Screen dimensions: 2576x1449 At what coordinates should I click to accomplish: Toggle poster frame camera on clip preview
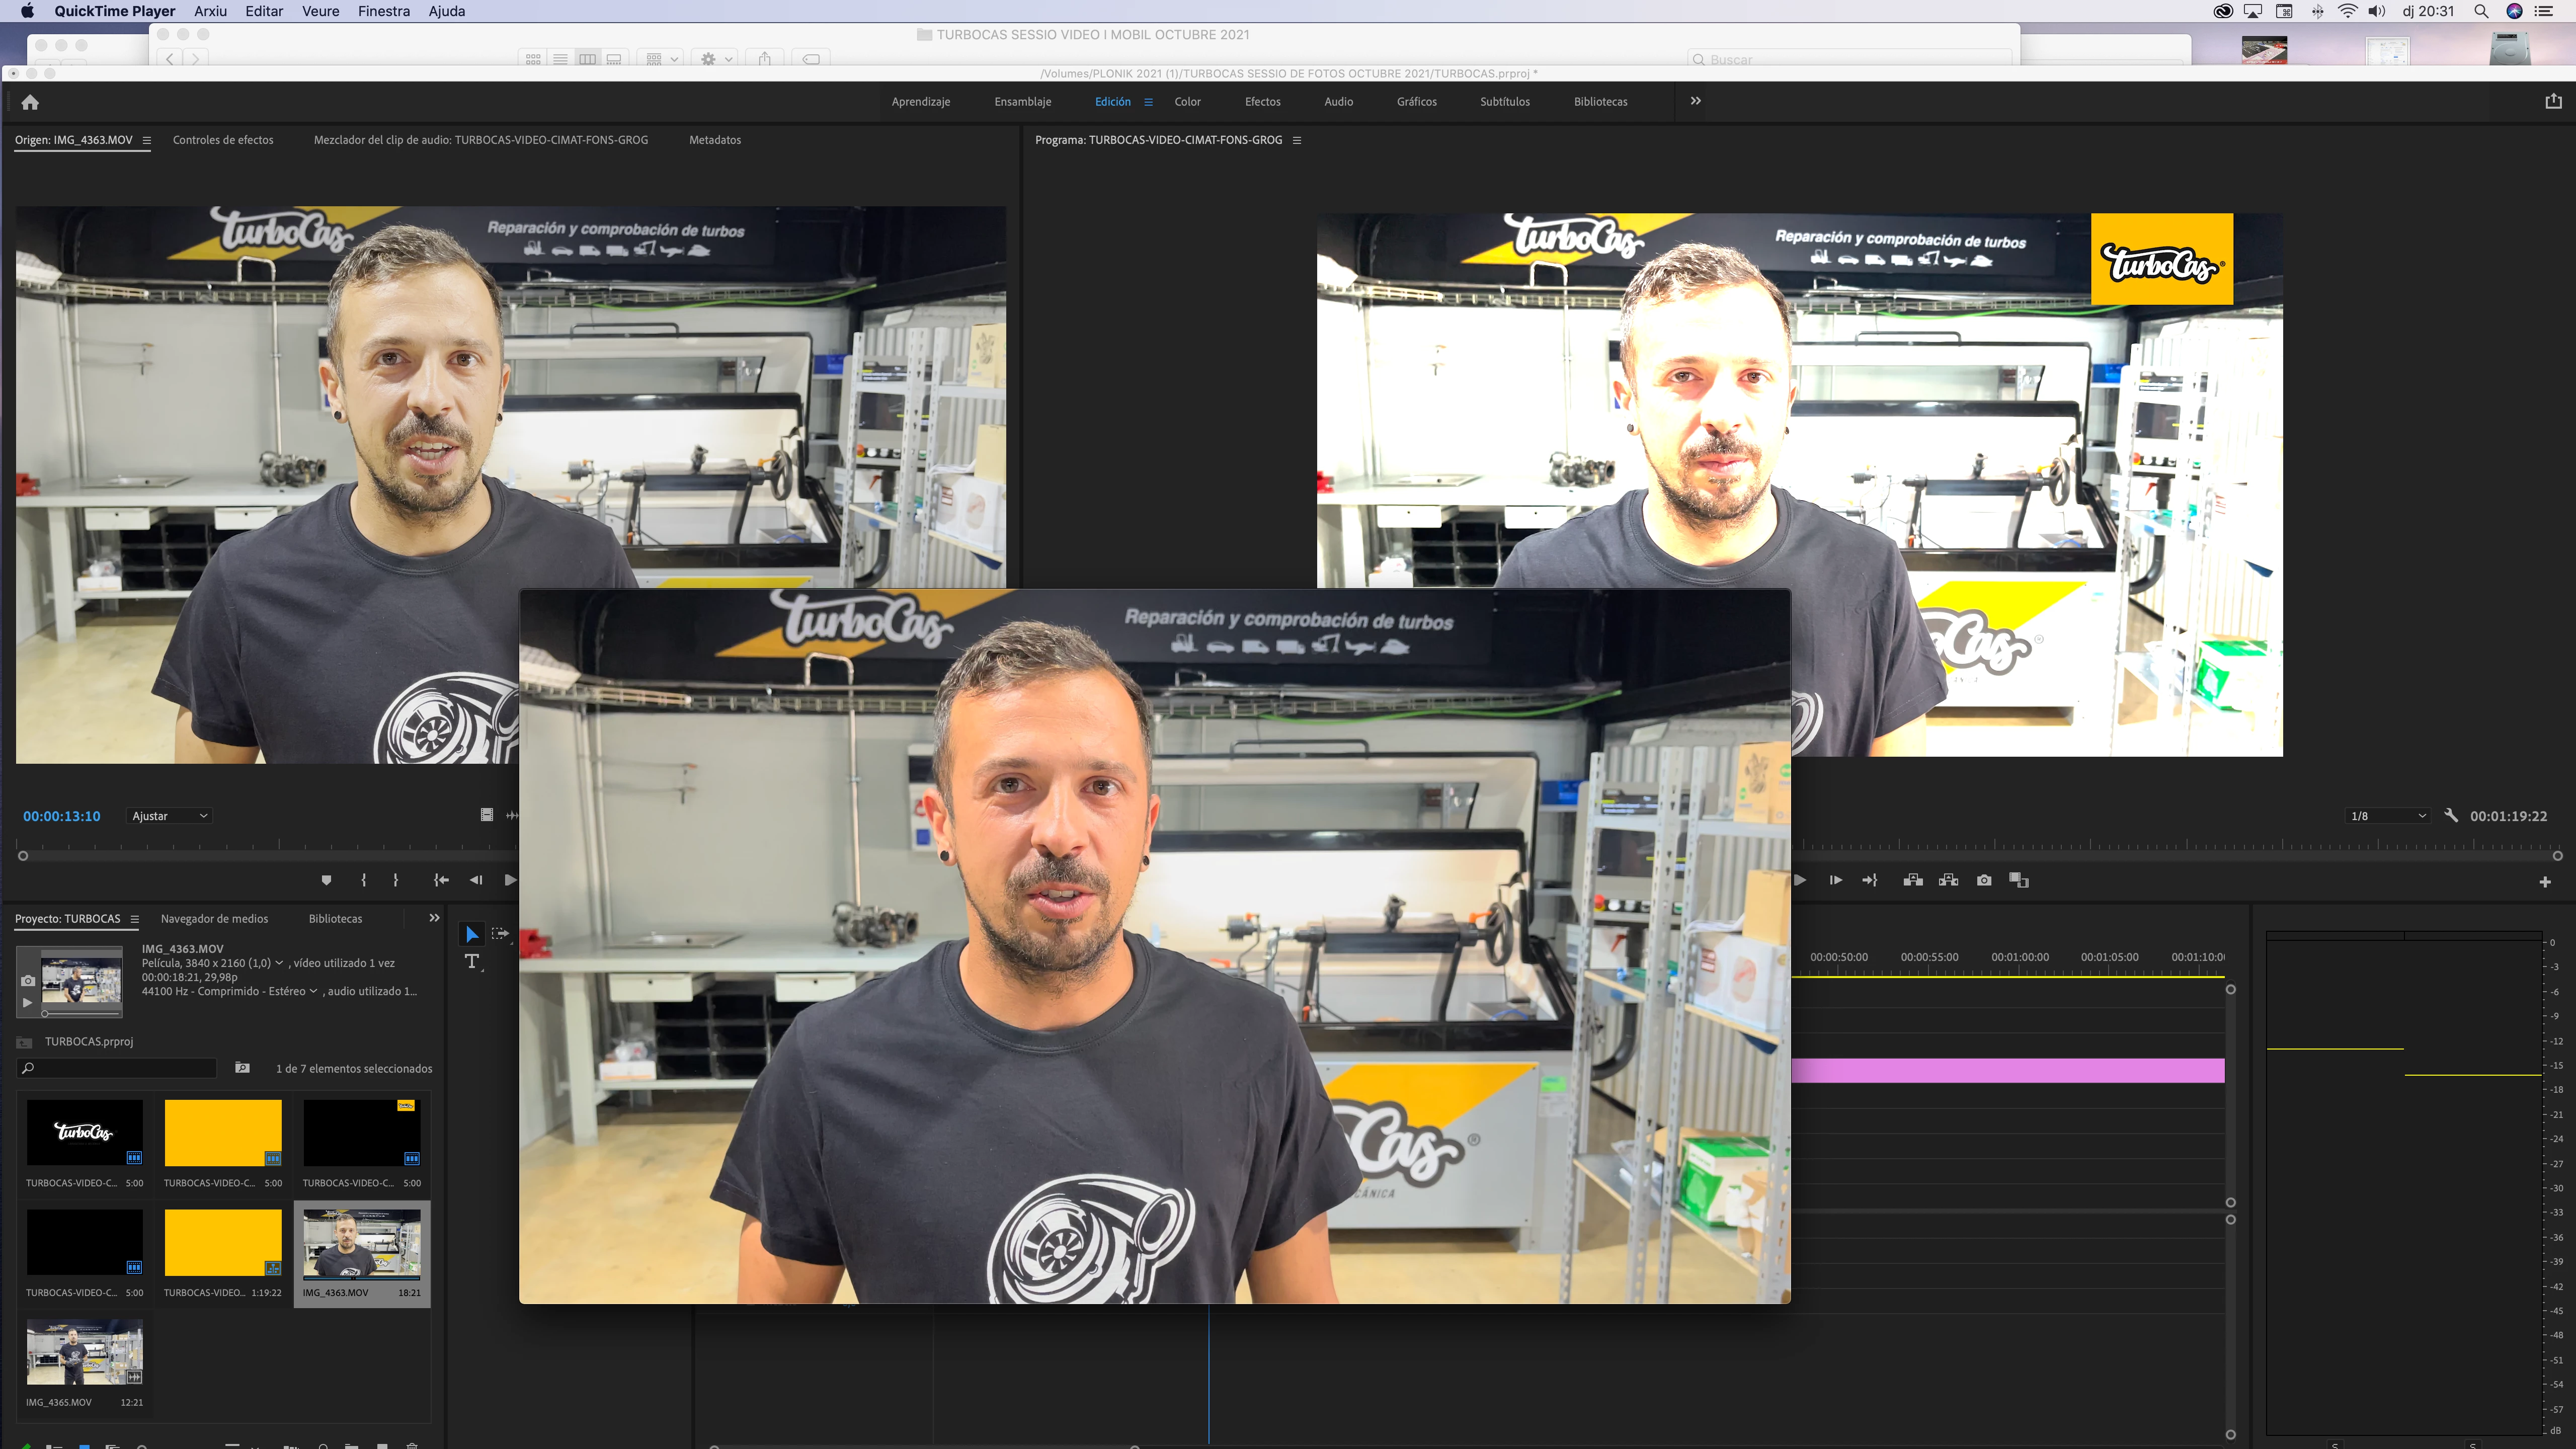(x=28, y=980)
